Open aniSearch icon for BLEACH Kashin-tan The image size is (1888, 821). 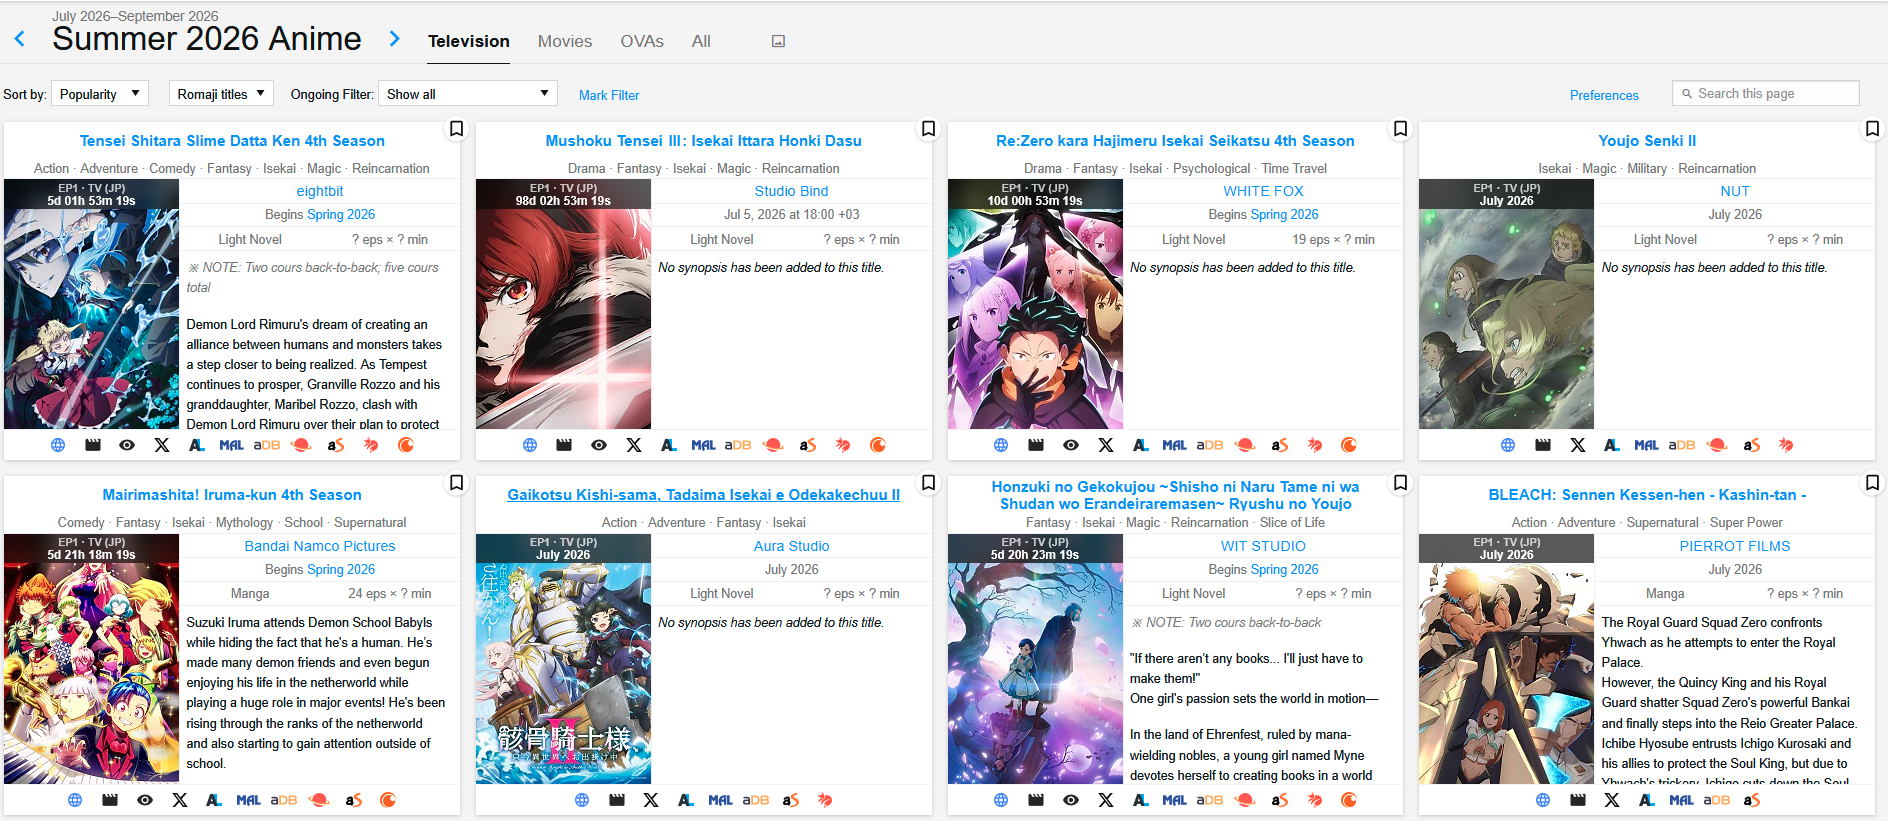tap(1752, 800)
